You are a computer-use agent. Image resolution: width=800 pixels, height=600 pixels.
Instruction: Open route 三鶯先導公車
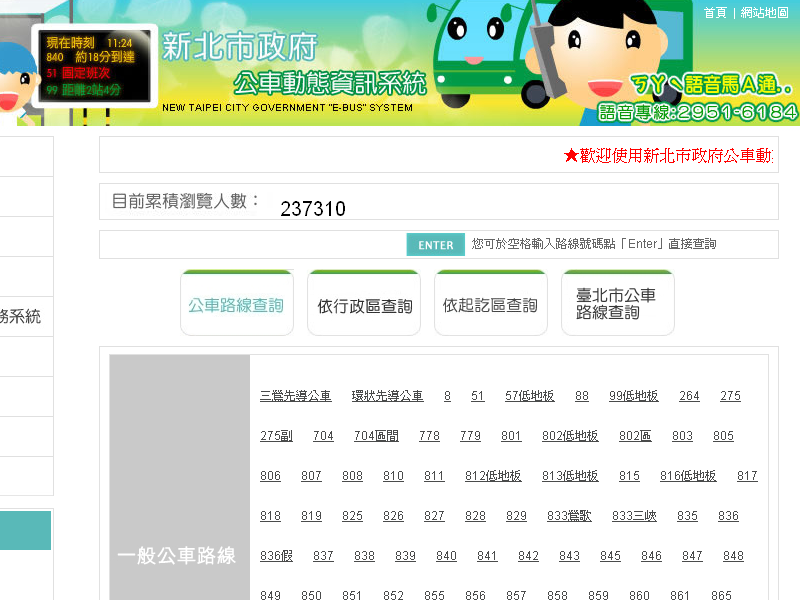point(295,396)
